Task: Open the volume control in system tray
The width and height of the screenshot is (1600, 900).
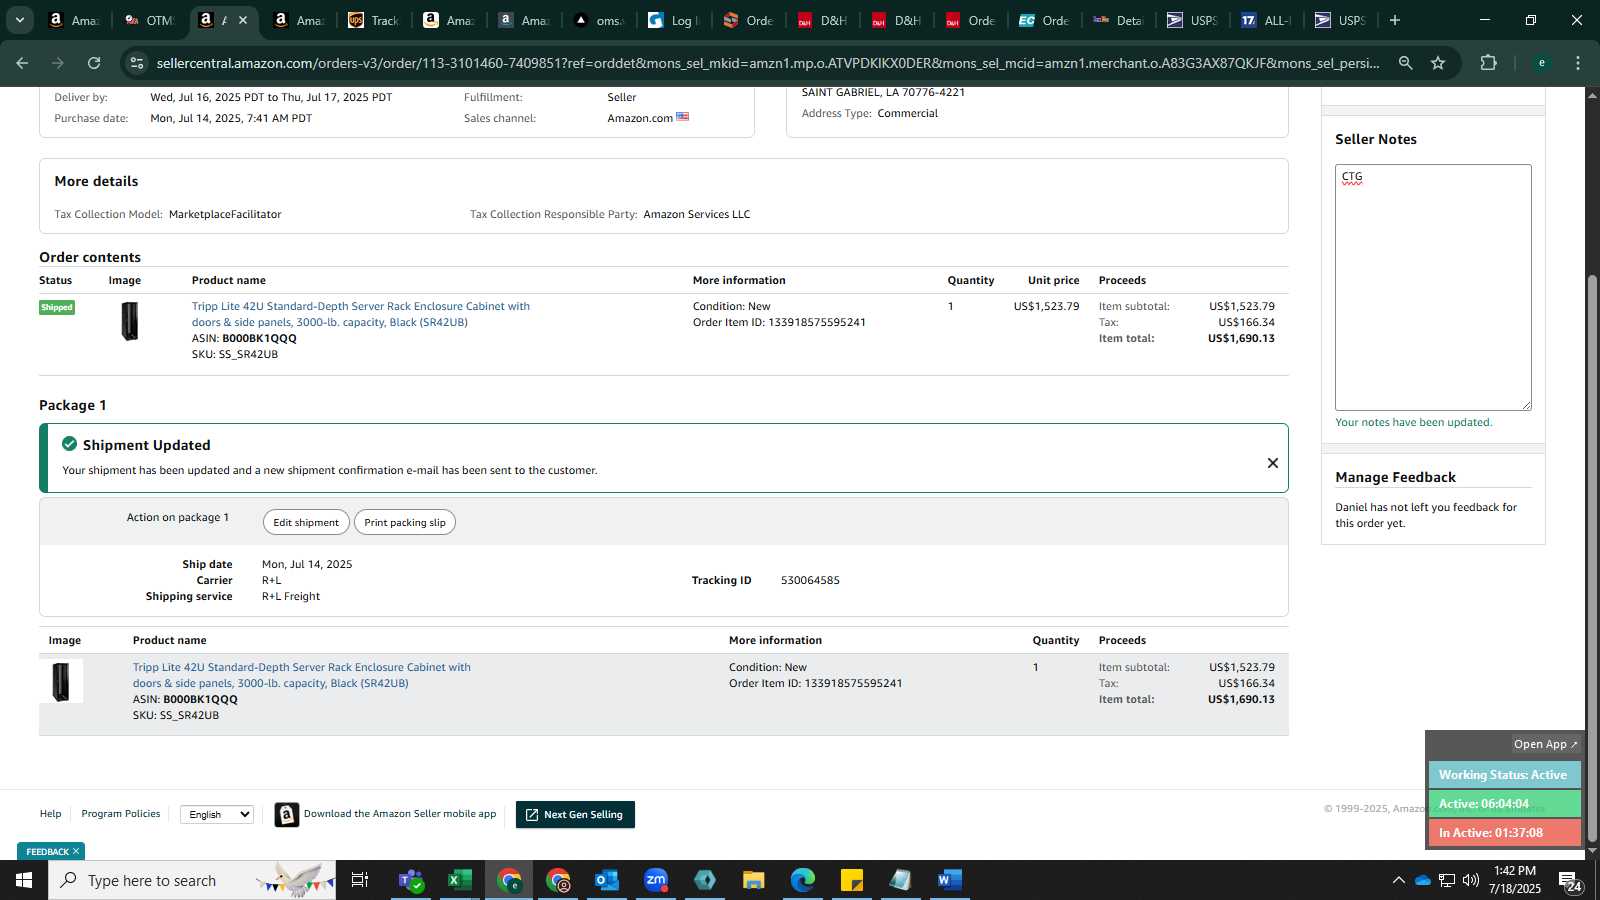Action: (1471, 880)
